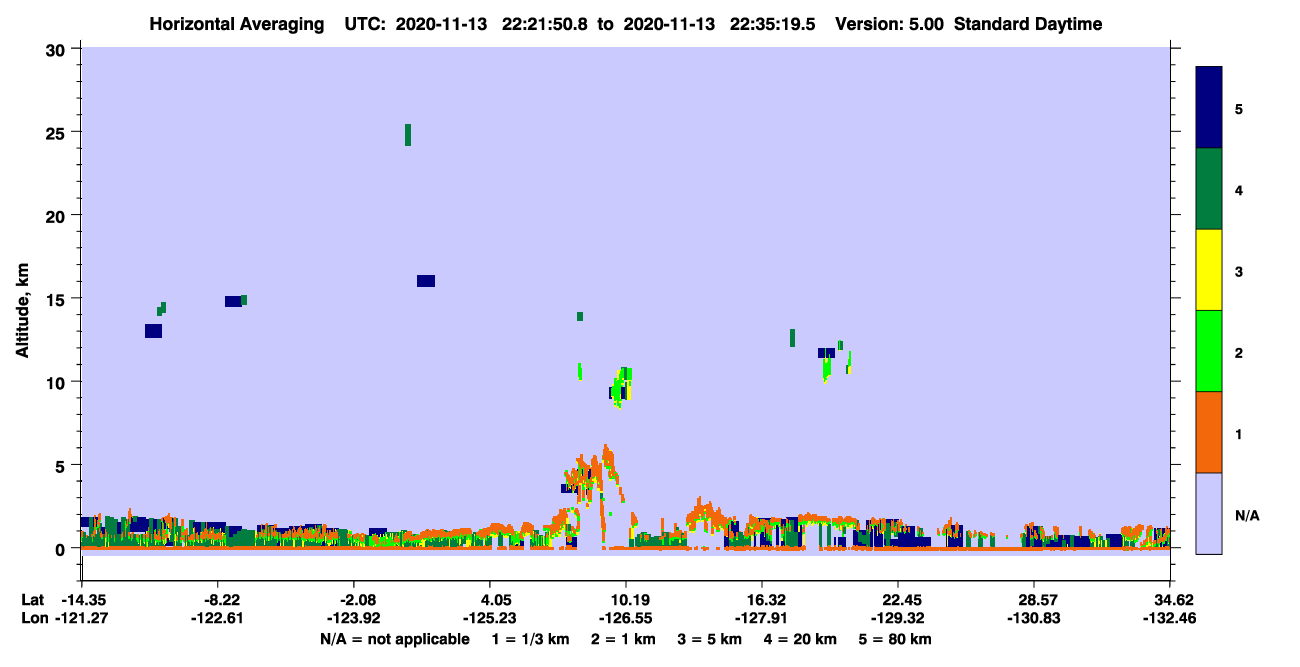1300x667 pixels.
Task: Click the small green mark at 14 km
Action: (580, 317)
